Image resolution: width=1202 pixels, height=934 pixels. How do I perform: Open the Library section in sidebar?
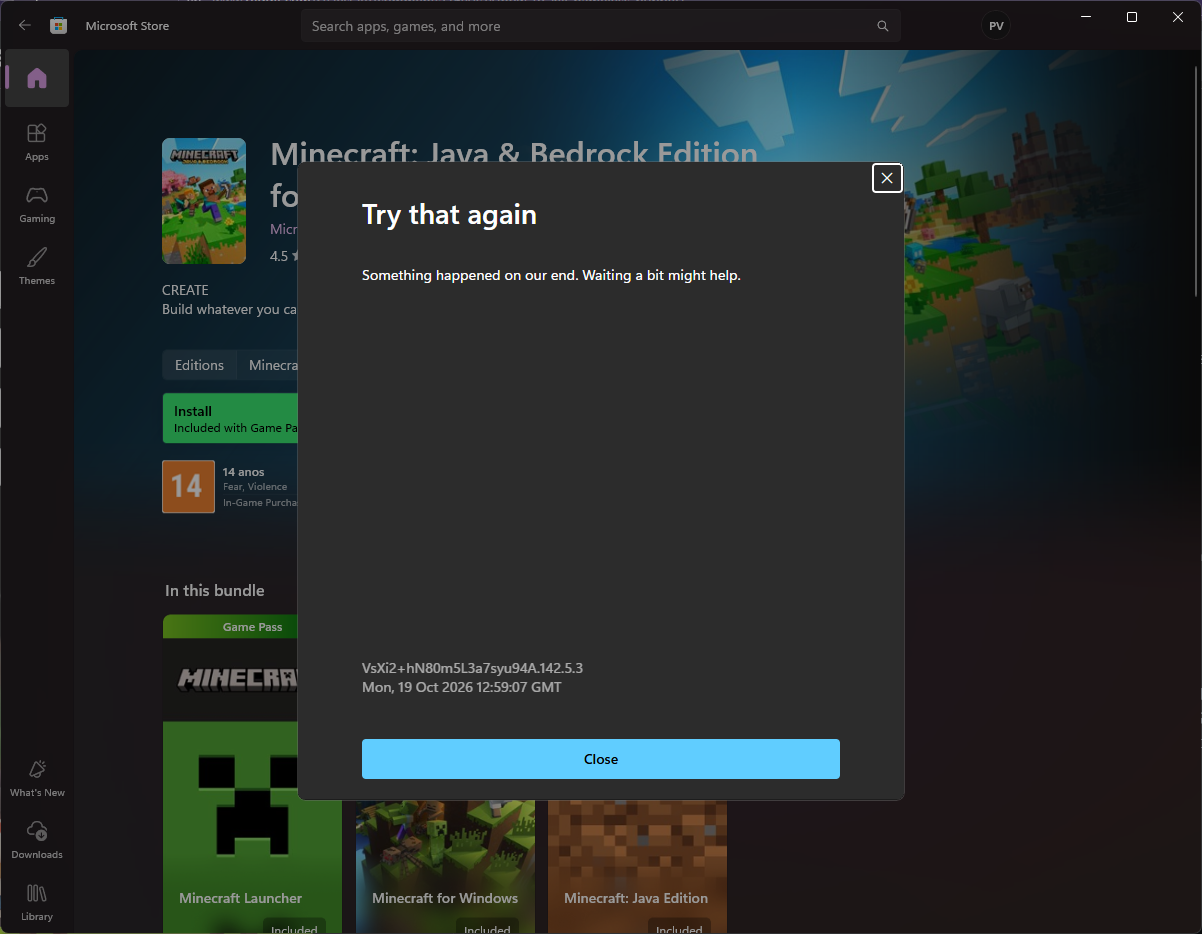coord(37,901)
